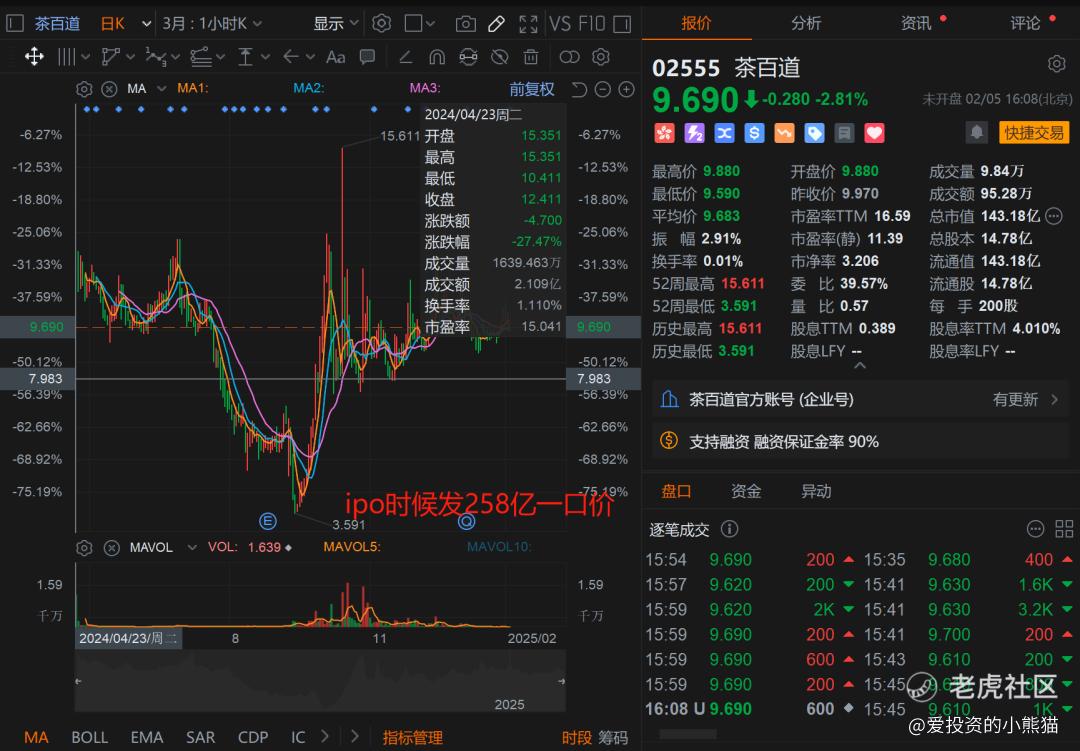Delete all drawings with trash icon

tap(530, 56)
